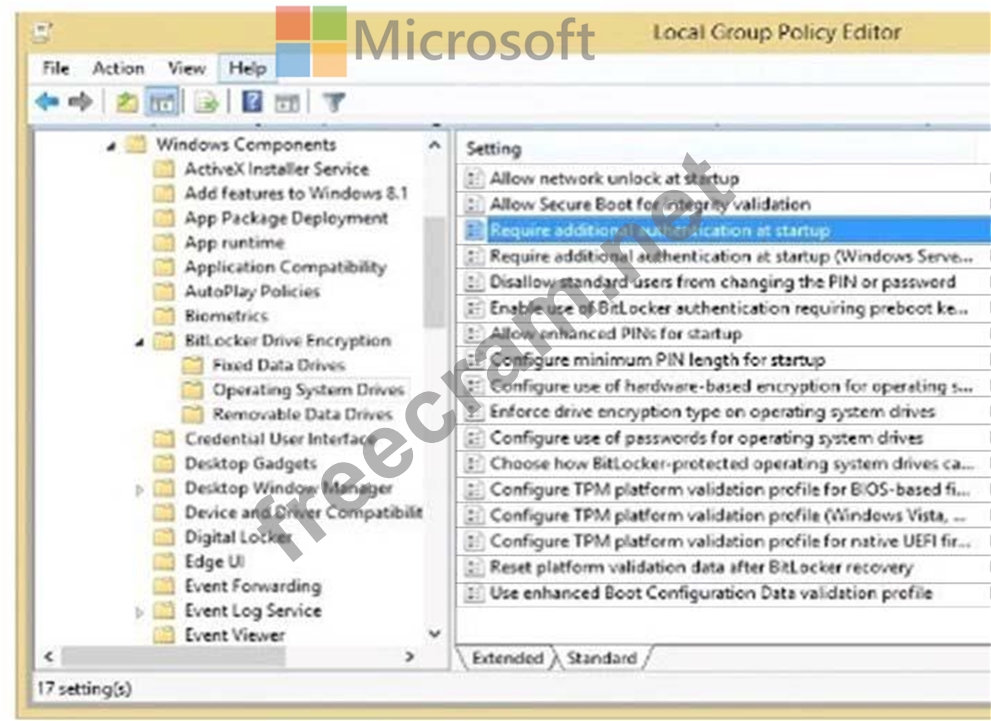Viewport: 991px width, 721px height.
Task: Click the '17 setting(s)' status bar text
Action: point(84,688)
